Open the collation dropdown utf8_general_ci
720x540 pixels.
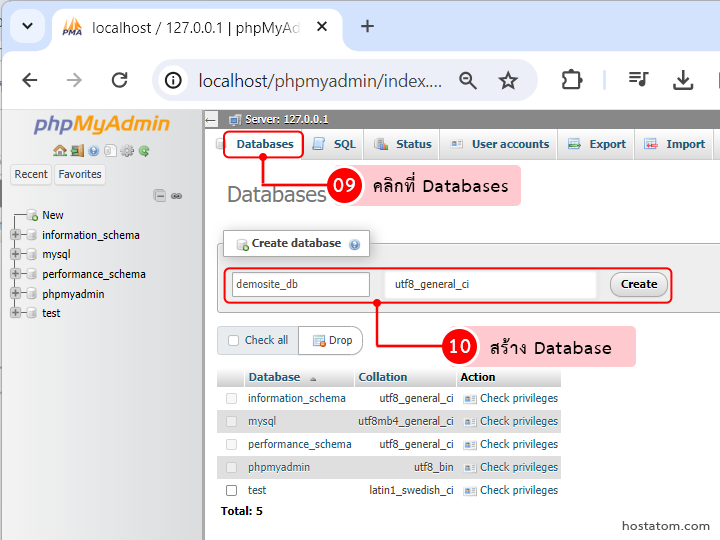pos(490,284)
